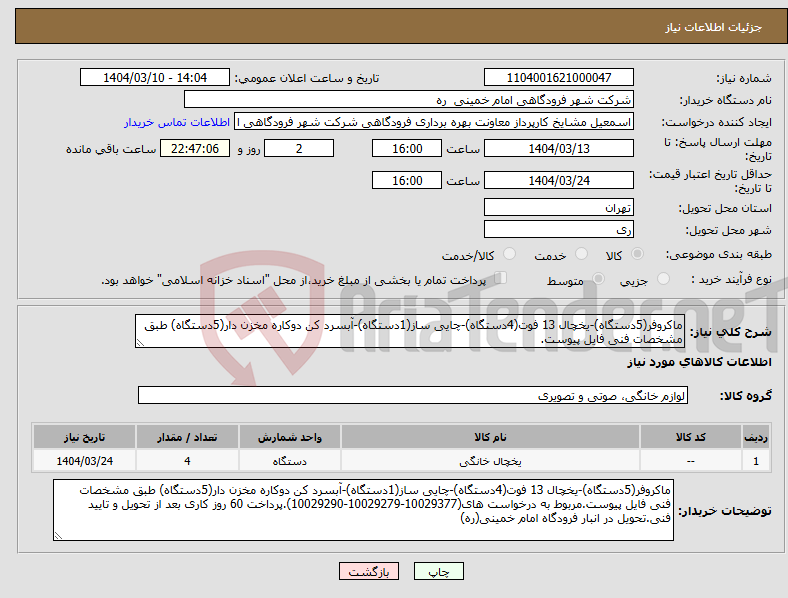The image size is (788, 598).
Task: Click the گروه کالا field
Action: click(x=413, y=395)
